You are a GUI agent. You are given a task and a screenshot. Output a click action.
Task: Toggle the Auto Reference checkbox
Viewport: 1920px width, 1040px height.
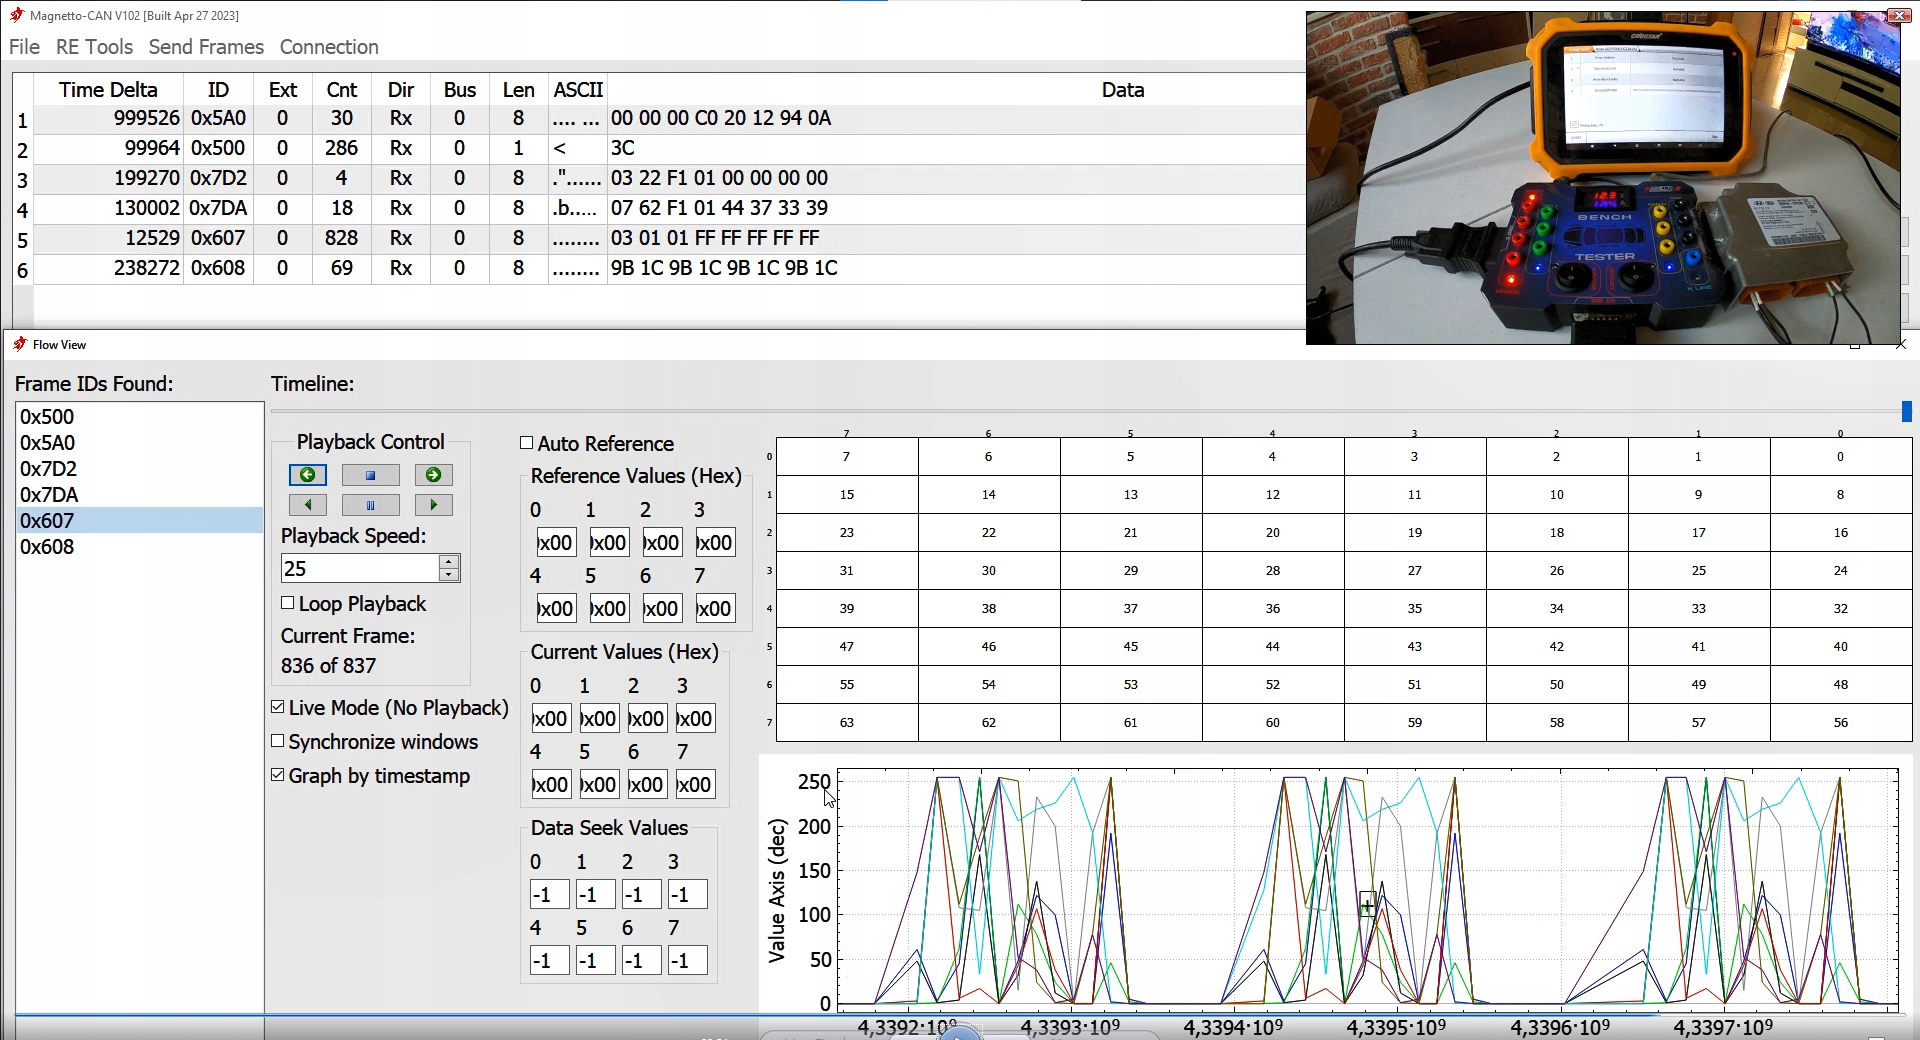[x=527, y=443]
